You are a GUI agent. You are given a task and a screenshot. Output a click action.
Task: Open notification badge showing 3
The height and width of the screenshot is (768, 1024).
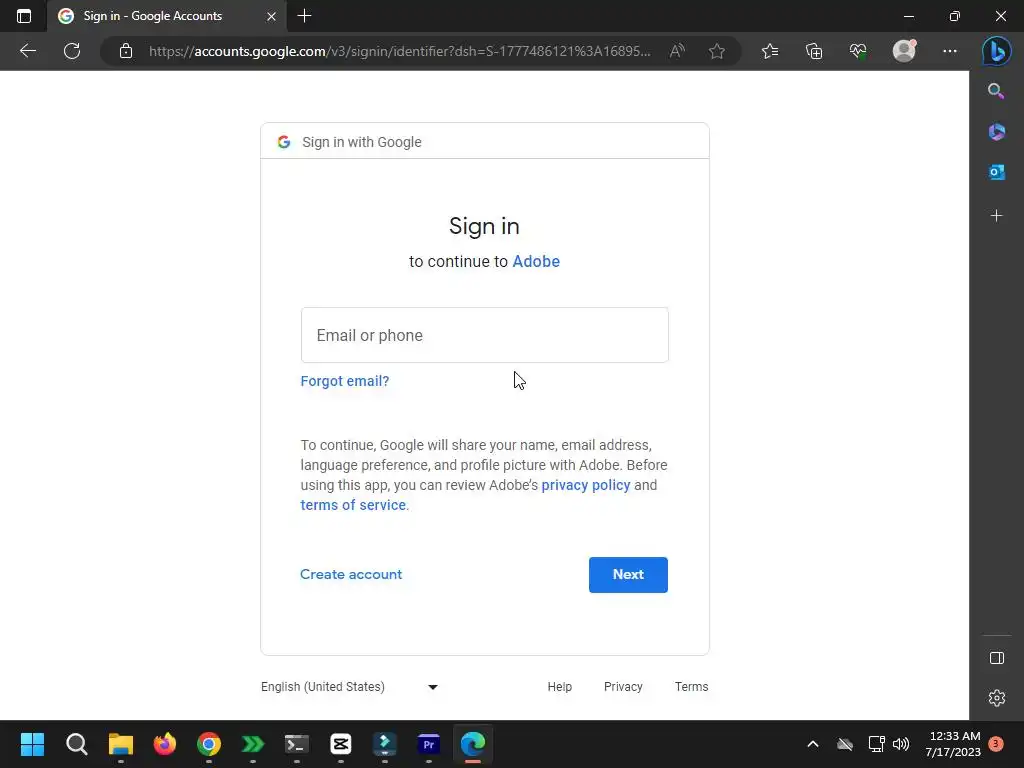[x=996, y=744]
